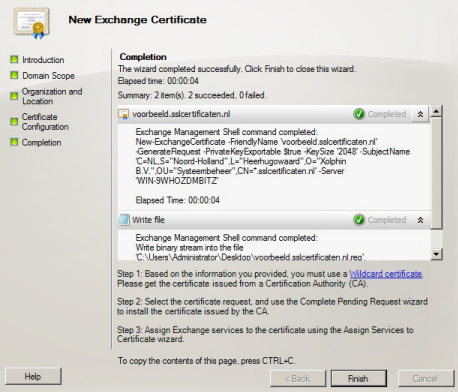Click the scrollbar down arrow

[x=436, y=254]
